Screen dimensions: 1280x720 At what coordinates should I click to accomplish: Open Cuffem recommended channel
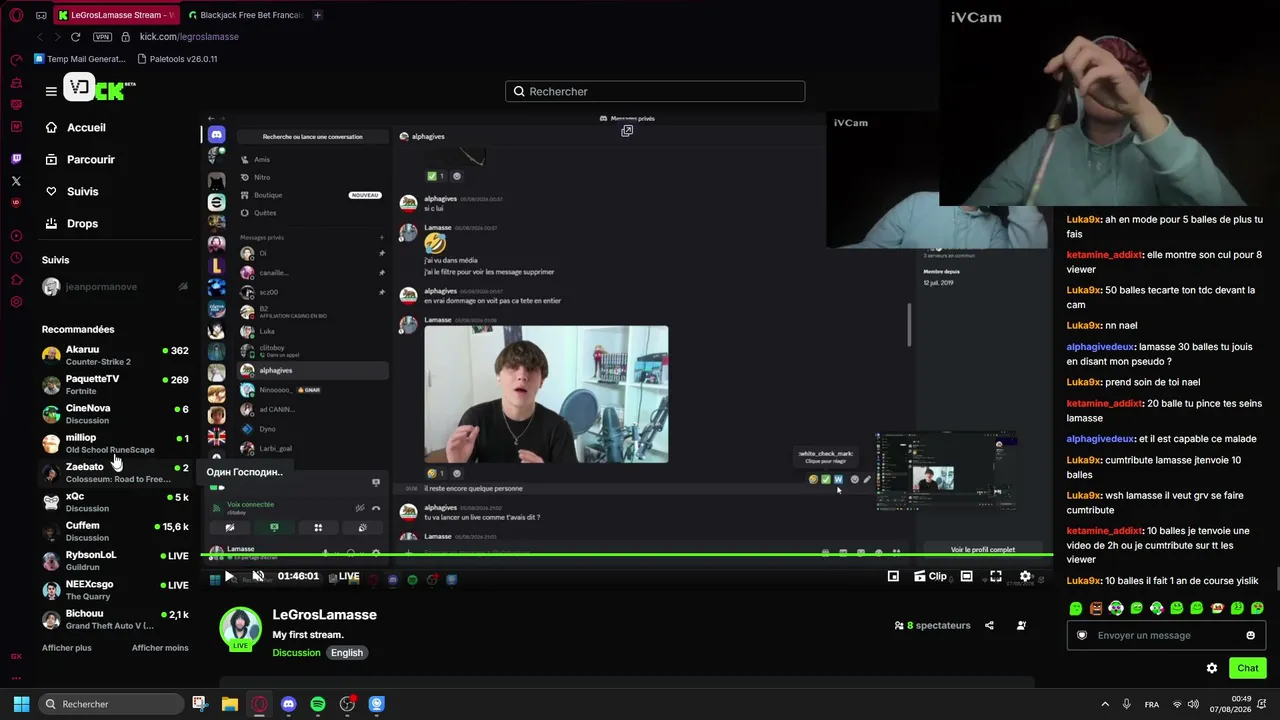(x=116, y=531)
